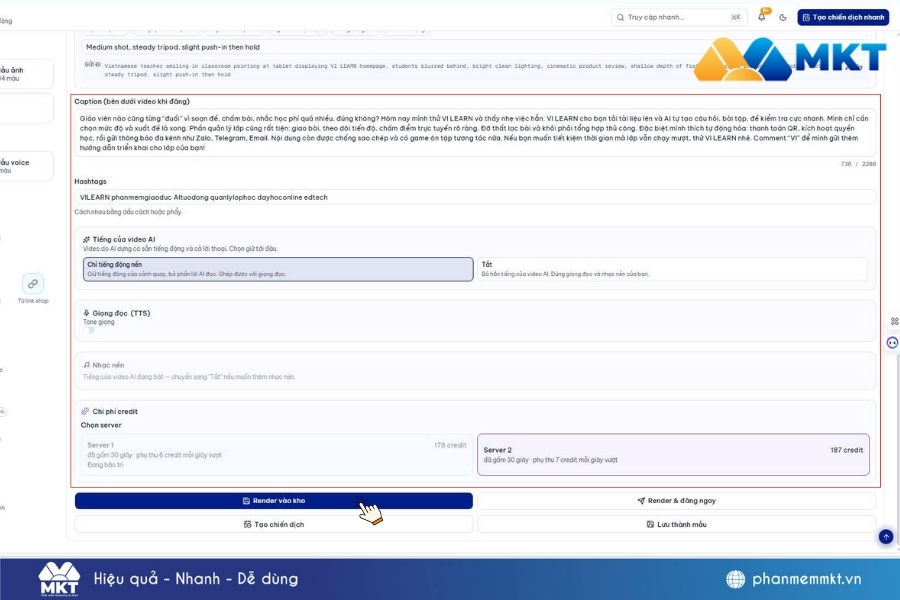Click the 'Cách nhau bằng dấu cách hoặc phẩy' hint

[x=128, y=212]
